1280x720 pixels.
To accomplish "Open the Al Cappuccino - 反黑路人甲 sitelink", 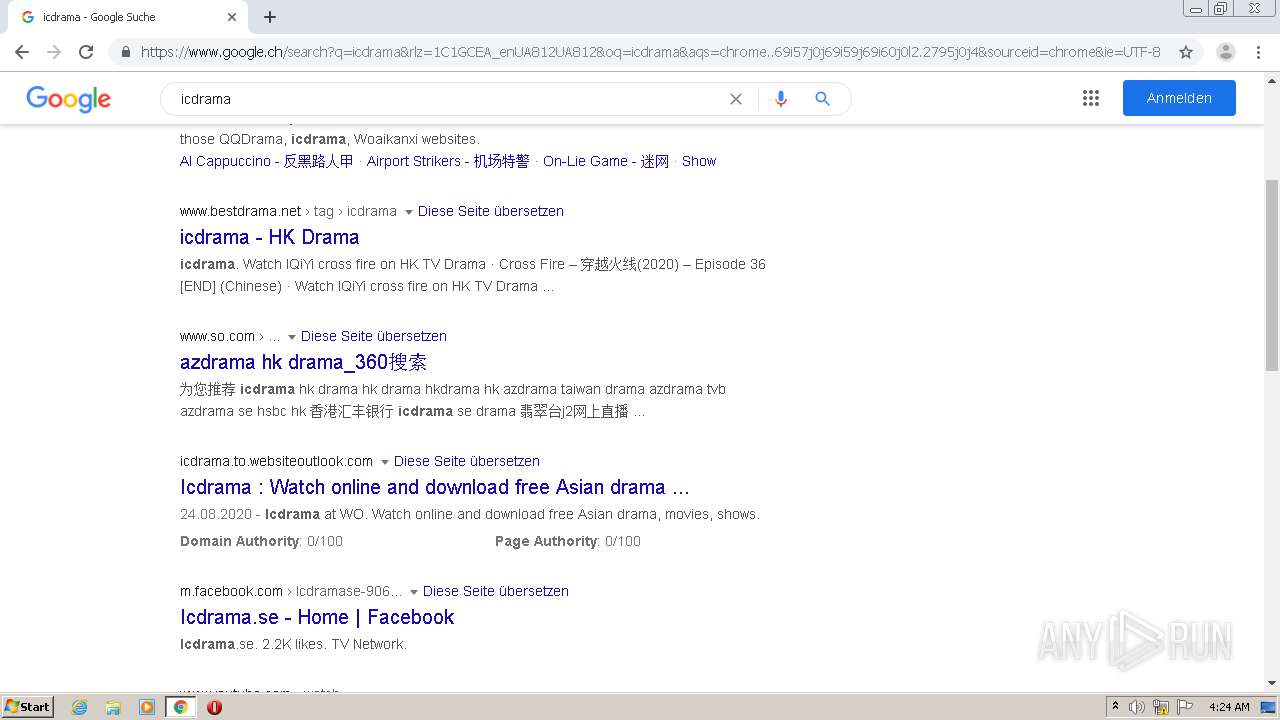I will point(267,161).
